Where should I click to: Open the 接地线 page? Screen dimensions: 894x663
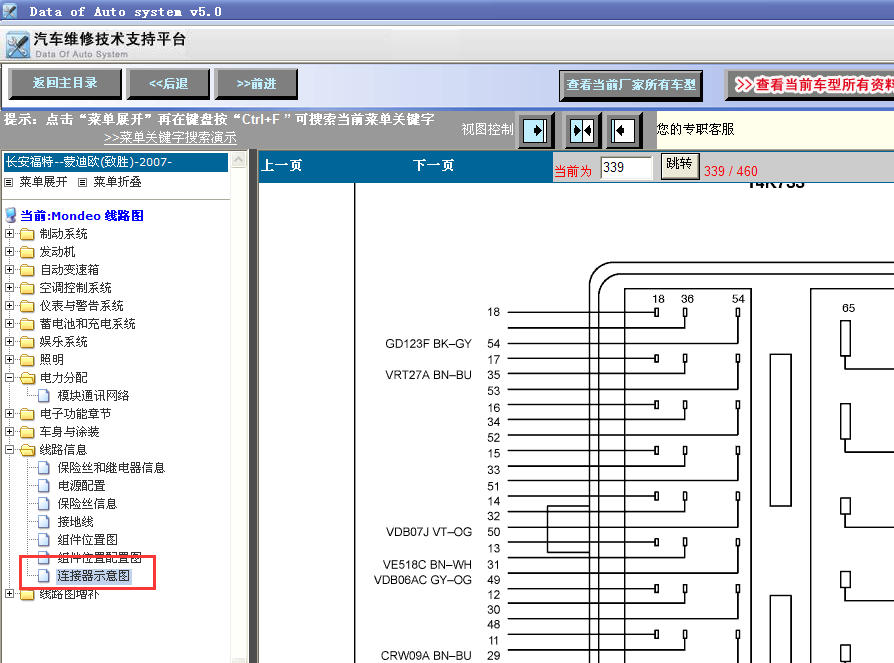75,522
